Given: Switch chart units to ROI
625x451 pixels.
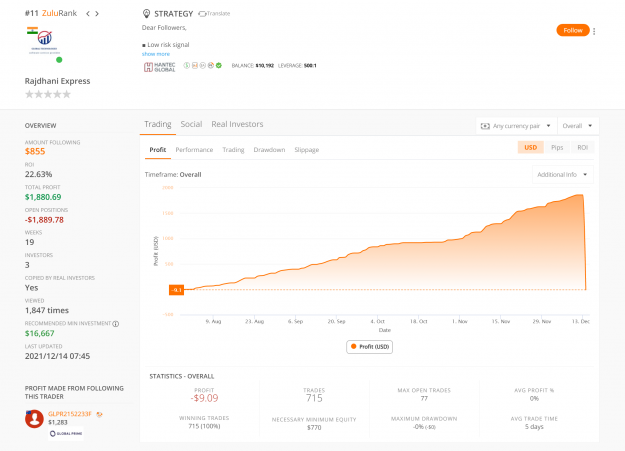Looking at the screenshot, I should [x=582, y=148].
